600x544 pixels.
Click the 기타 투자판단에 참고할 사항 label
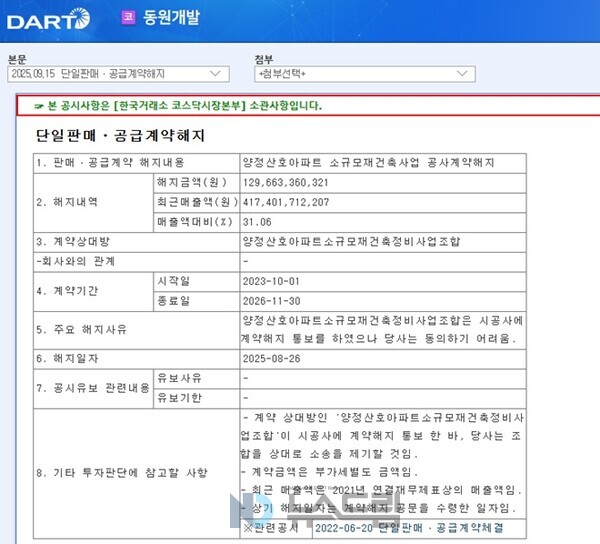click(x=121, y=470)
